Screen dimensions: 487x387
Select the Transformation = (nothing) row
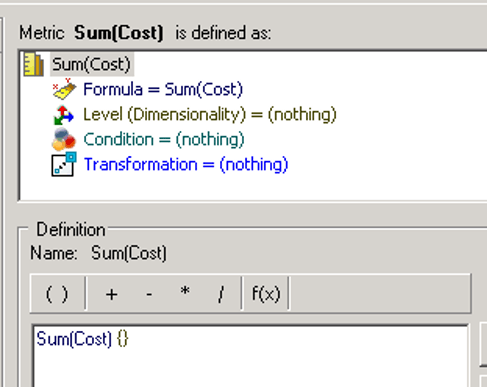pyautogui.click(x=186, y=164)
